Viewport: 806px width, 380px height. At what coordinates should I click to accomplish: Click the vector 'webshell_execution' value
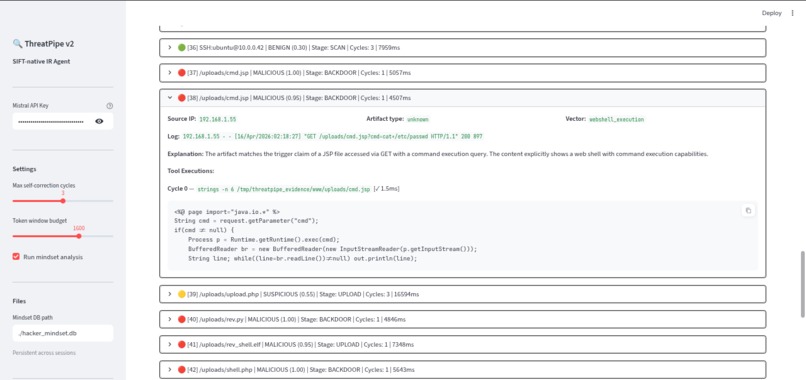tap(617, 119)
